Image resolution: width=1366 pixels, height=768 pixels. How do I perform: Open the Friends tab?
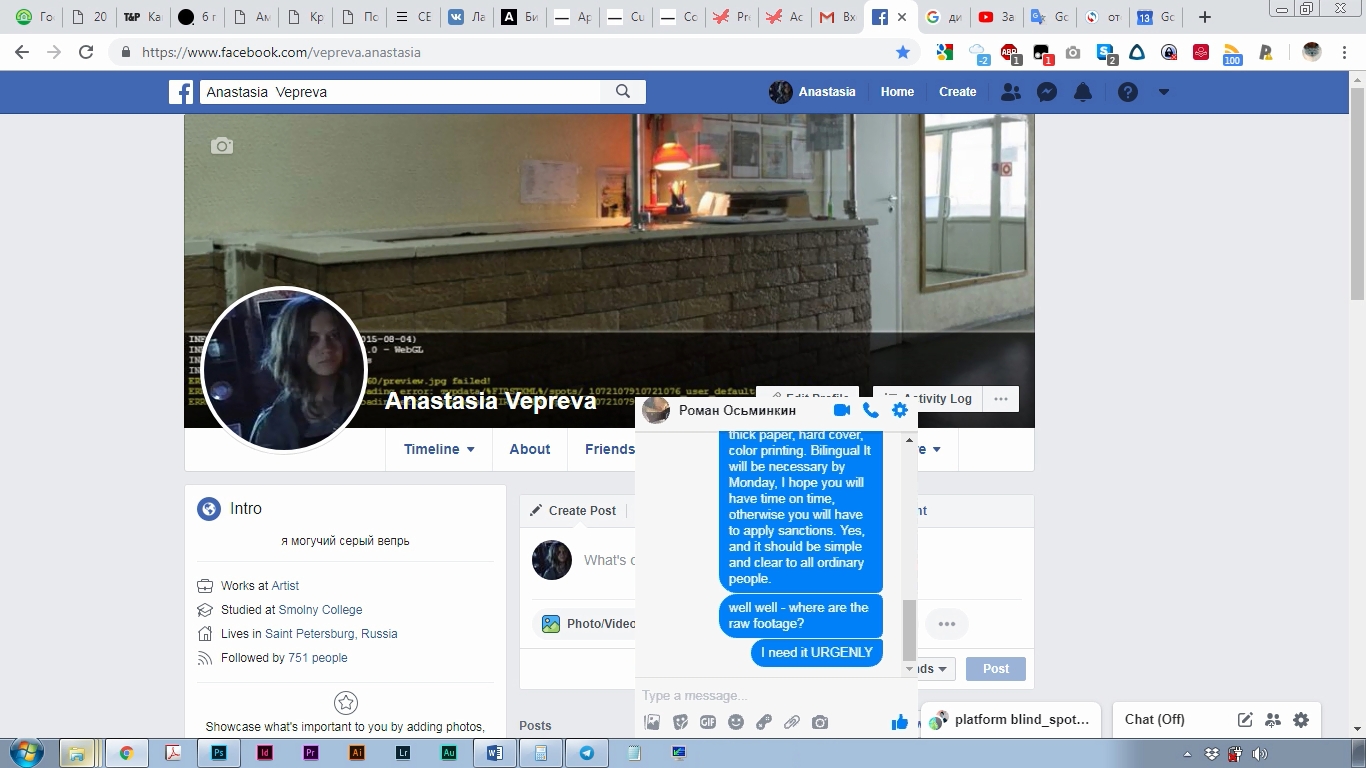click(x=610, y=449)
